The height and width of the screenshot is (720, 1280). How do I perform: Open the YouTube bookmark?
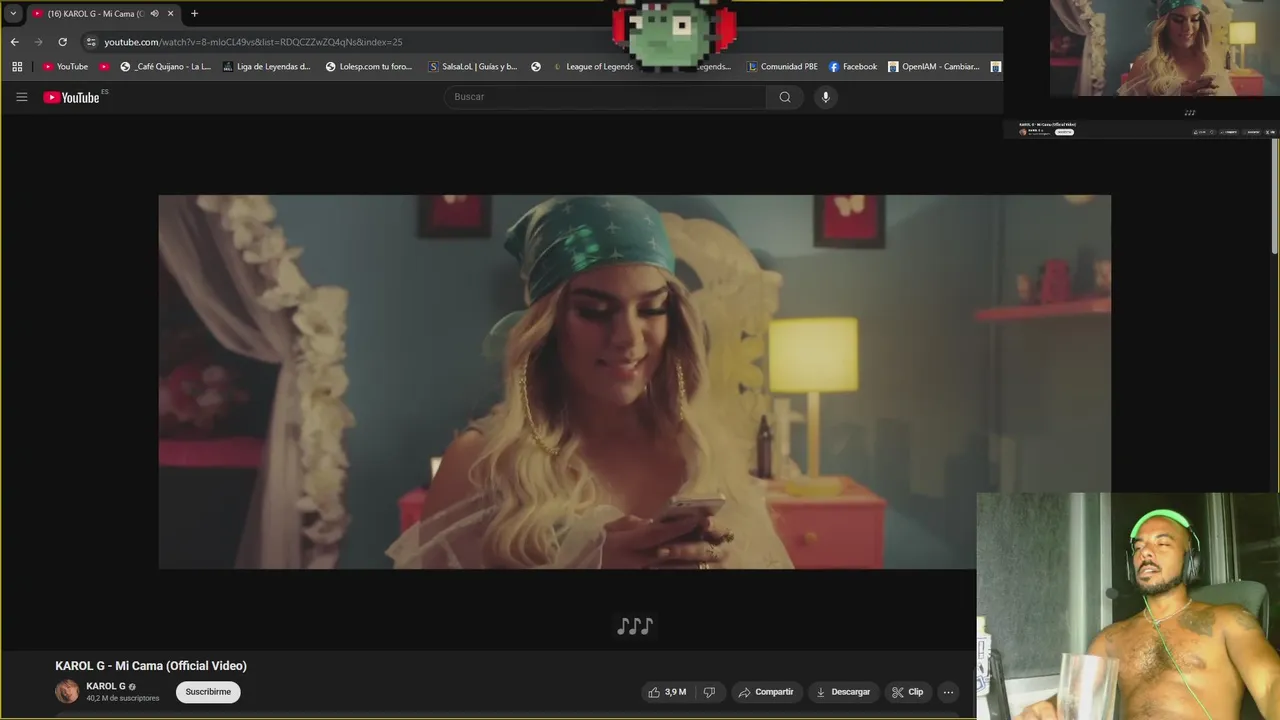click(65, 67)
